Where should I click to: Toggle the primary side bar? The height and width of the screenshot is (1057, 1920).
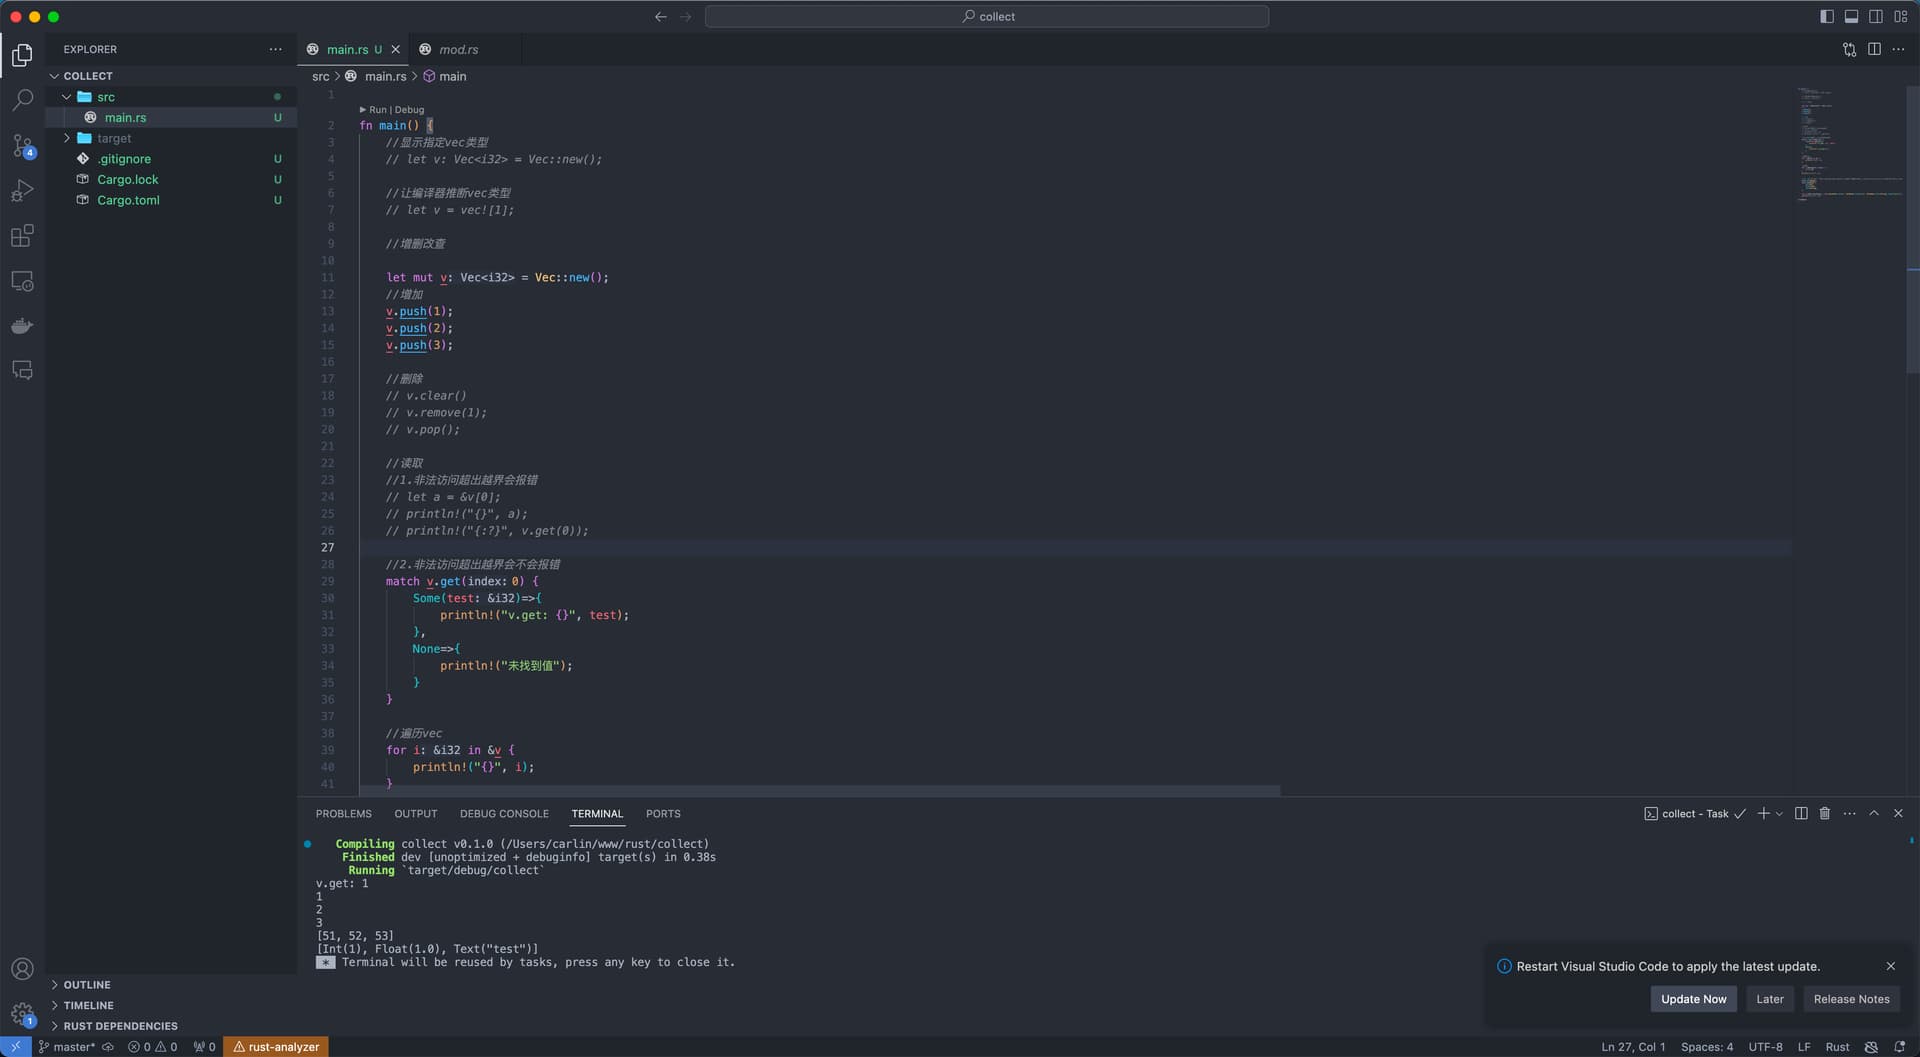click(x=1827, y=16)
